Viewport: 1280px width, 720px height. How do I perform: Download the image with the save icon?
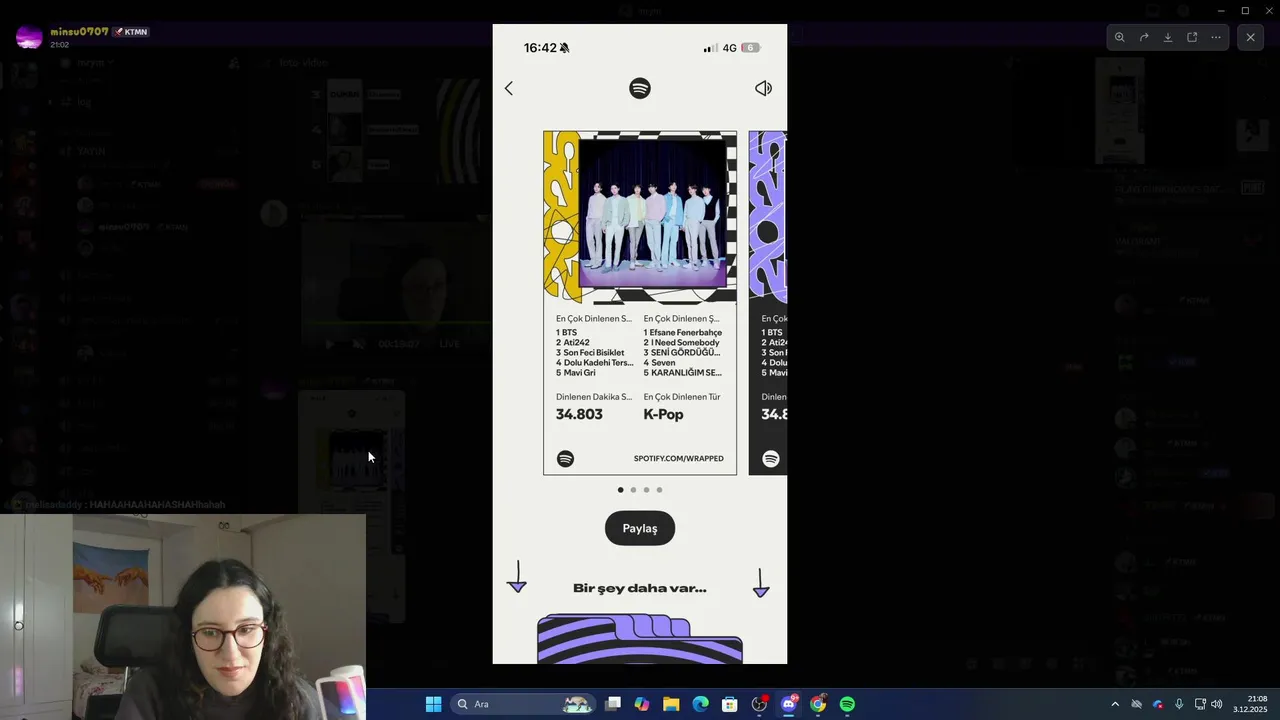(x=1168, y=37)
